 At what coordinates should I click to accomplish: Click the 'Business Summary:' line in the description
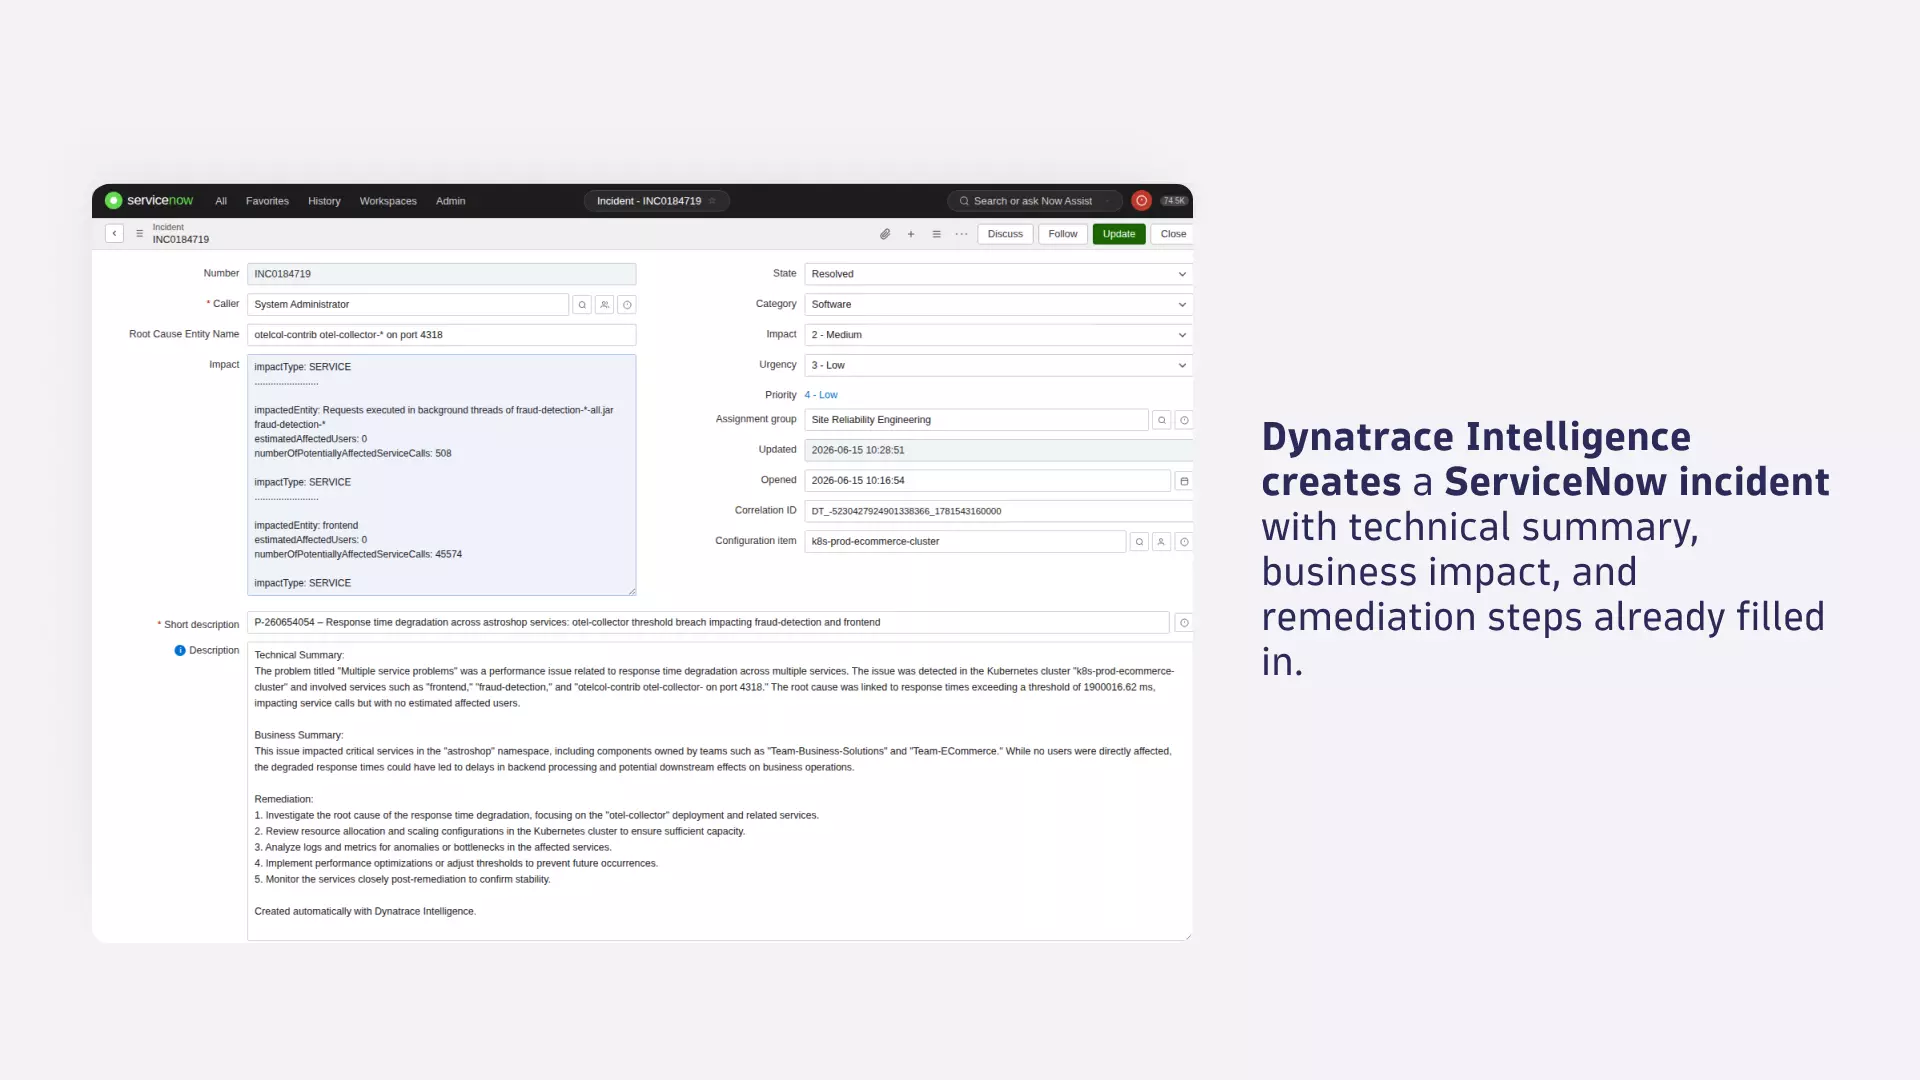click(x=299, y=735)
